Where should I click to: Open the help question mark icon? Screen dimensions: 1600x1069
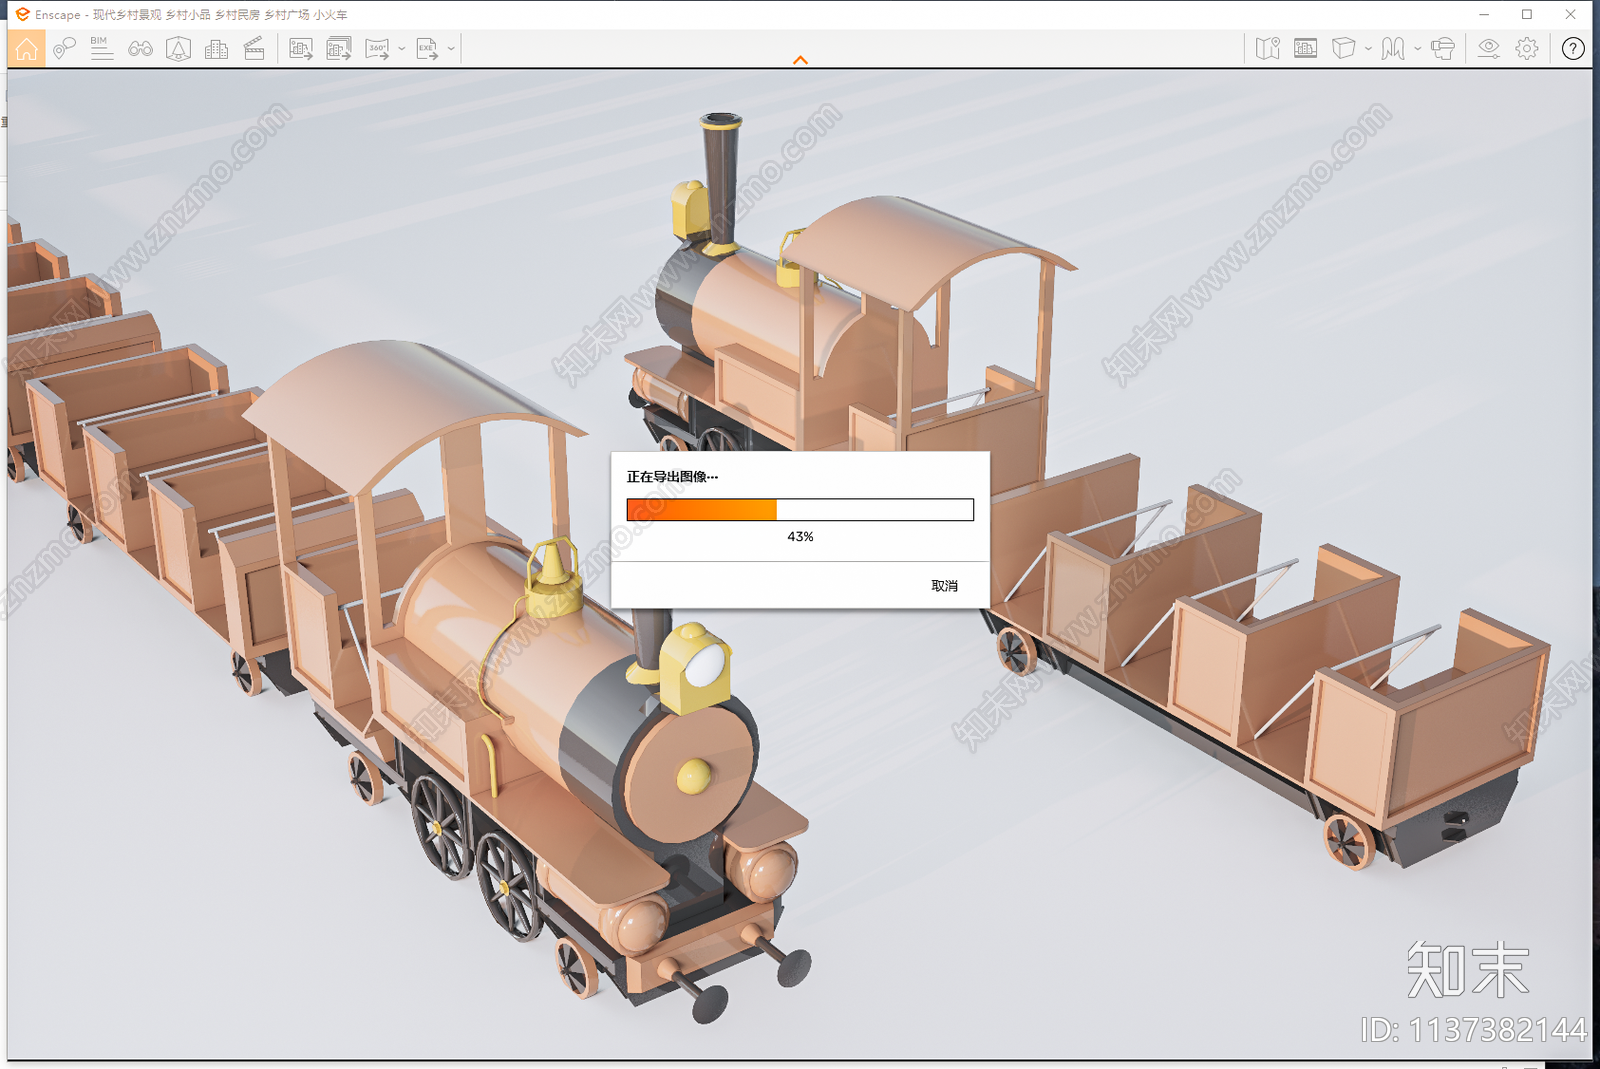pyautogui.click(x=1572, y=48)
